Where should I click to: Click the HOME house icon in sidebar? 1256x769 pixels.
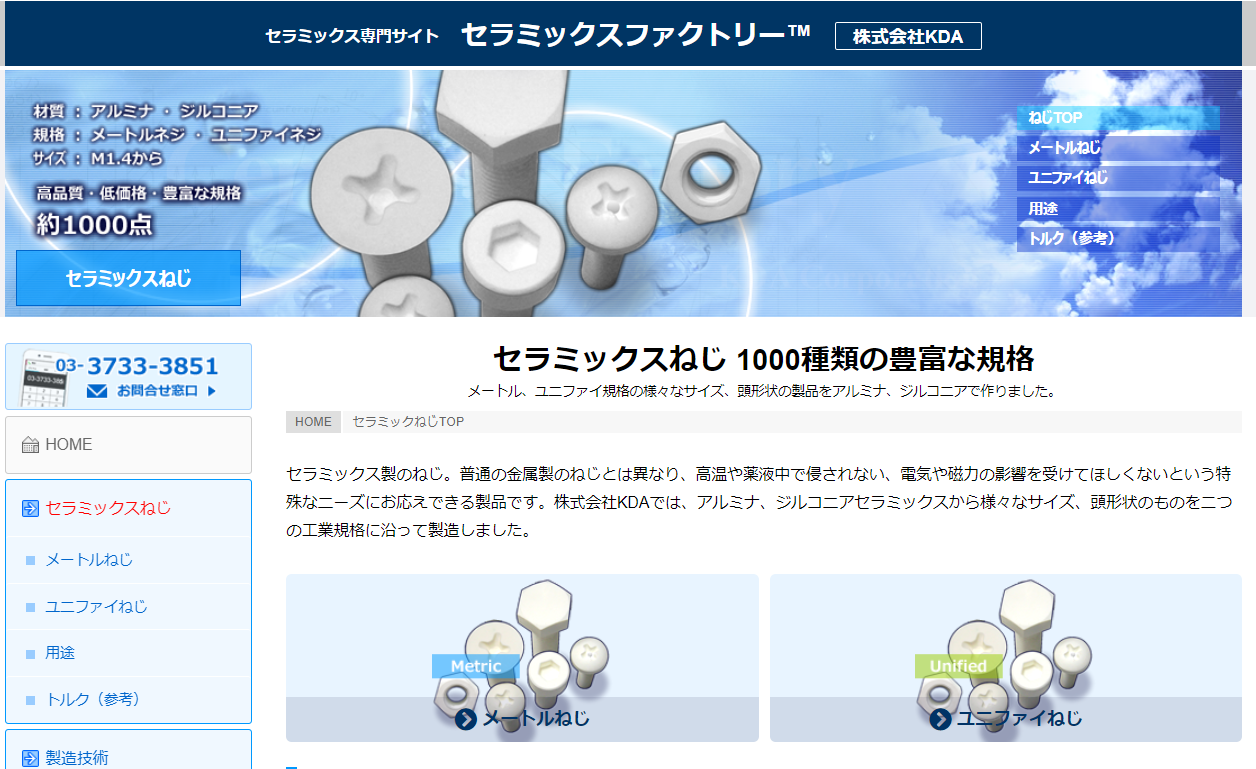point(30,445)
